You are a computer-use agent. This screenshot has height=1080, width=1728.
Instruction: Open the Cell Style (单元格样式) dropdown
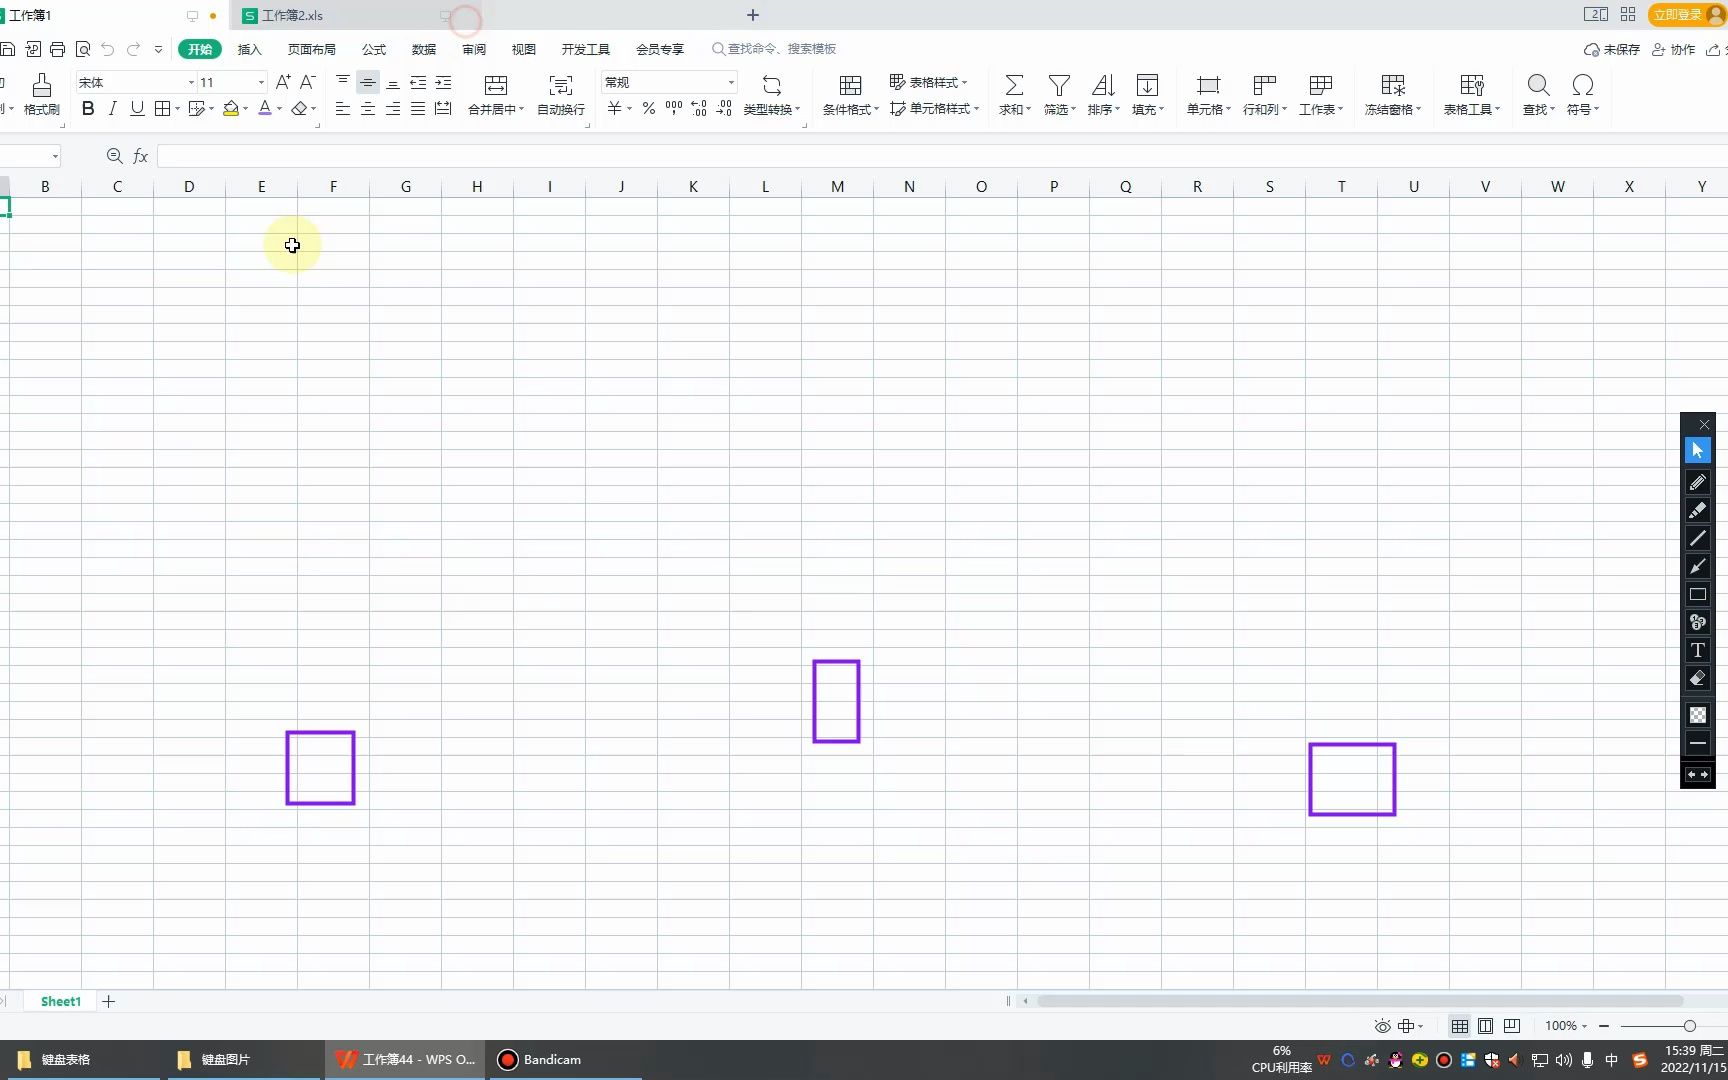click(x=934, y=109)
